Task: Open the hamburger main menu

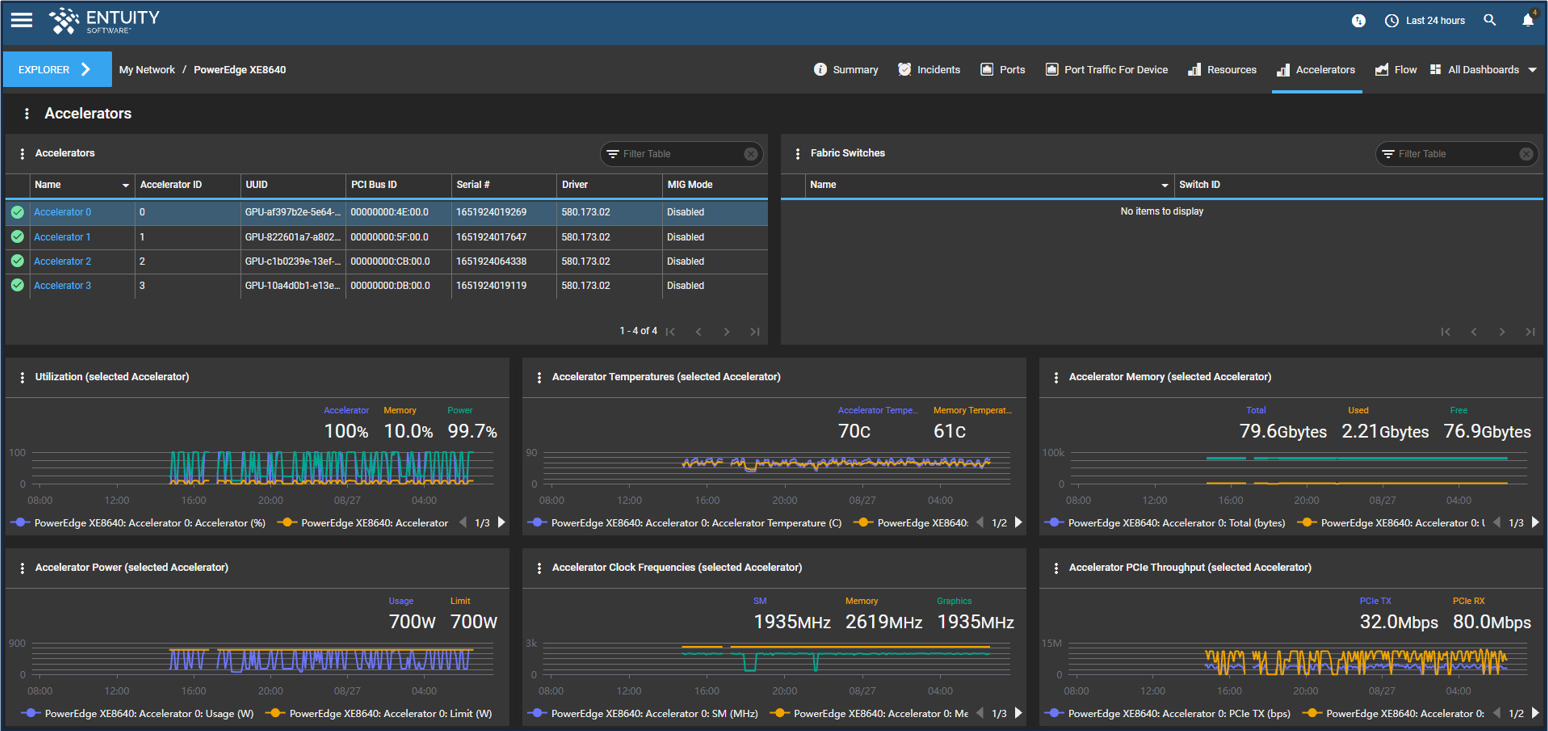Action: [21, 20]
